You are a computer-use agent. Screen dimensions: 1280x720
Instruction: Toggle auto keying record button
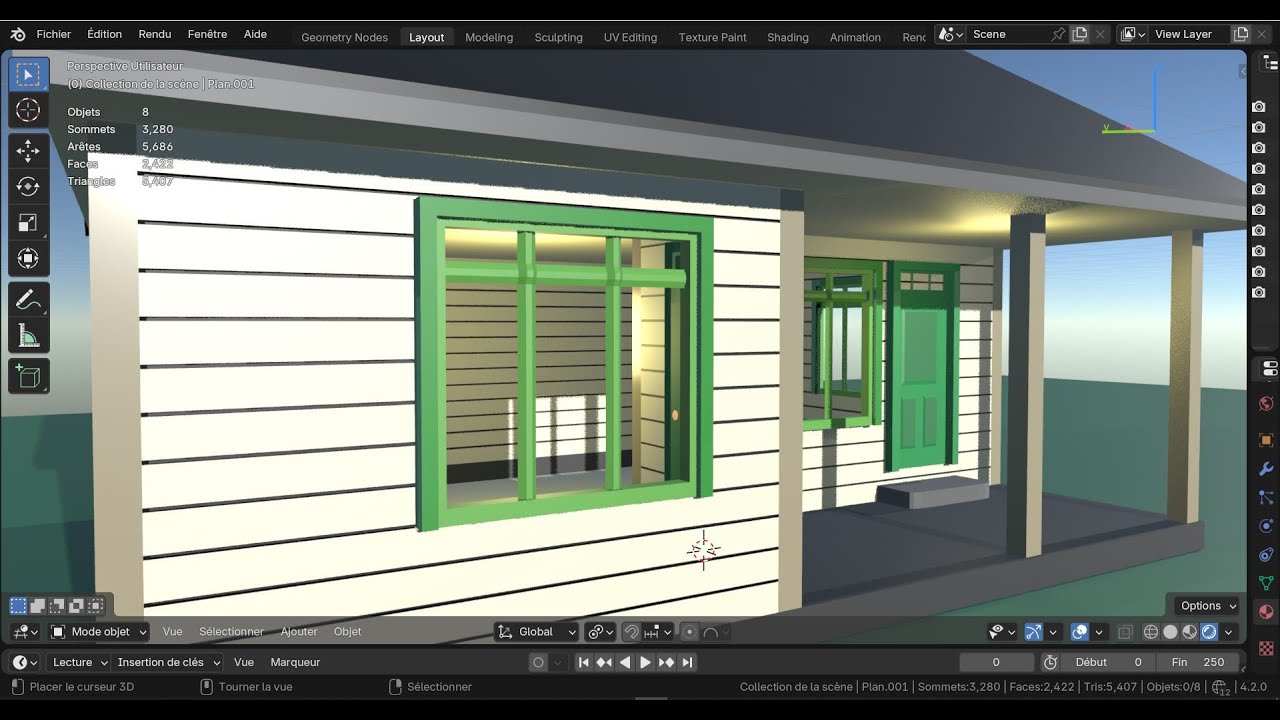pyautogui.click(x=538, y=662)
